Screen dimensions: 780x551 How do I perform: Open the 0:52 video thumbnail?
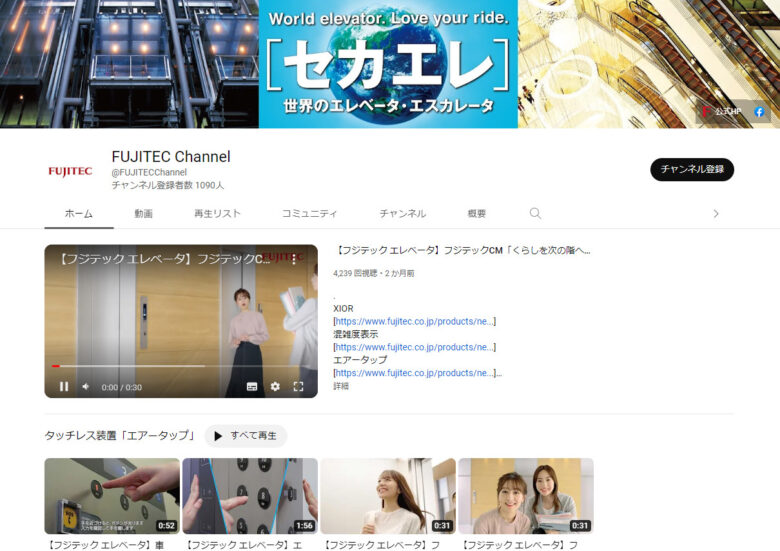click(x=112, y=496)
